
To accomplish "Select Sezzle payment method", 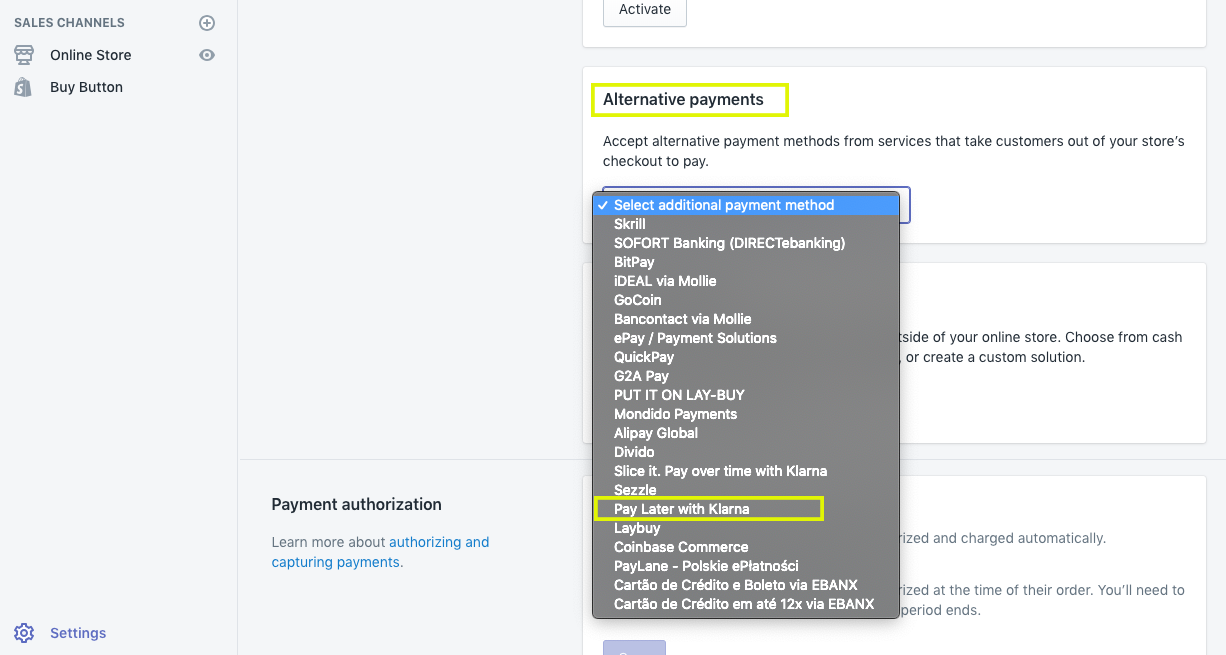I will coord(746,490).
